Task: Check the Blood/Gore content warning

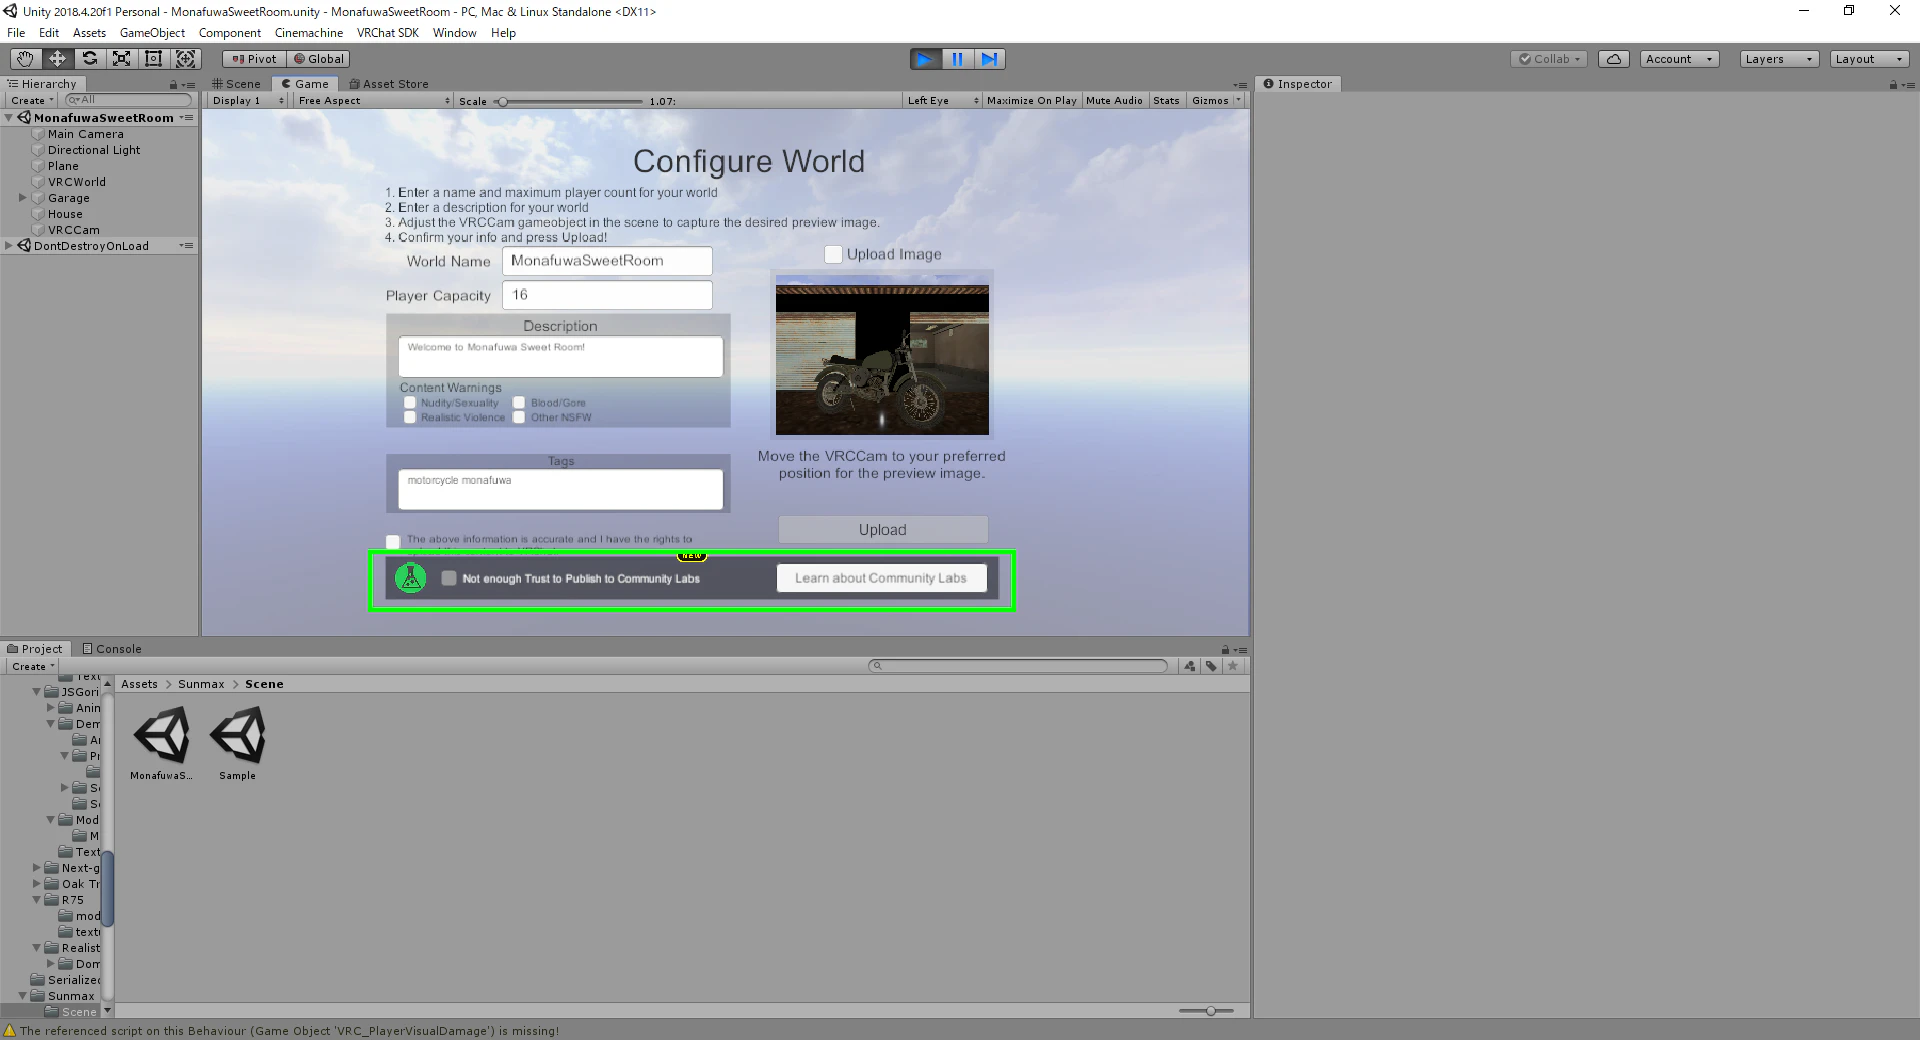Action: 519,403
